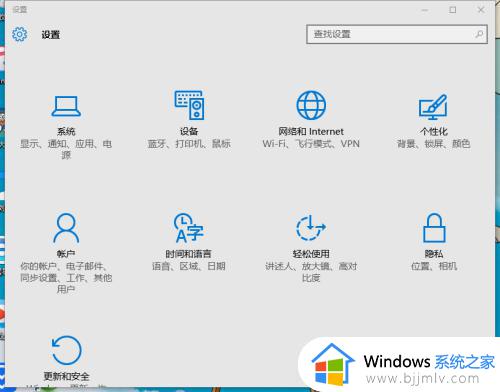Open the Update and Security (更新和安全) icon
Image resolution: width=500 pixels, height=392 pixels.
coord(66,350)
